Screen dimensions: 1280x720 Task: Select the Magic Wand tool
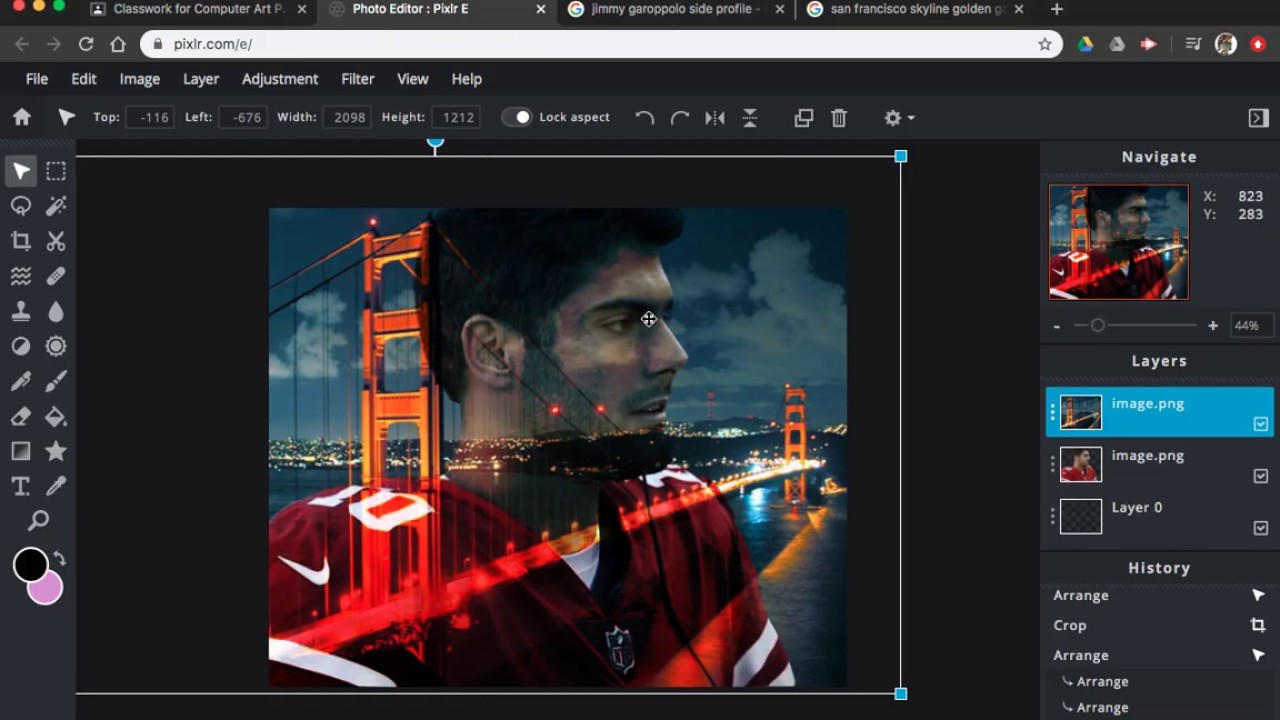[x=56, y=206]
